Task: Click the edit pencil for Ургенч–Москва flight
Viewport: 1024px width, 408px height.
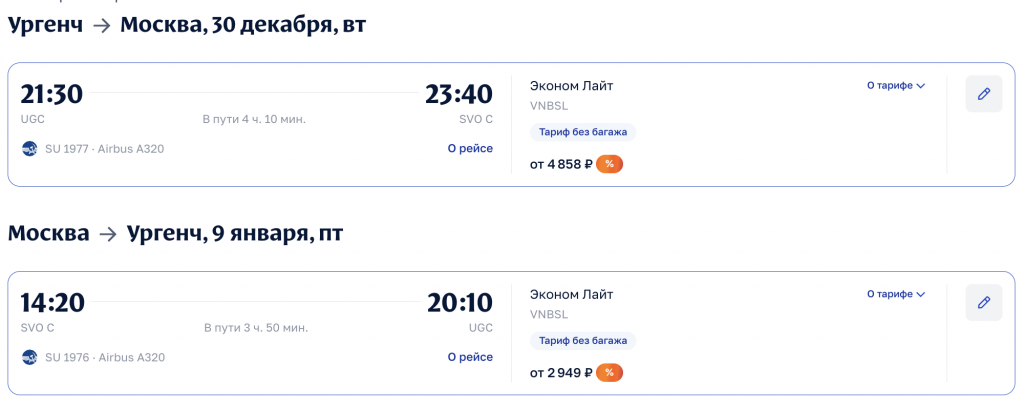Action: pos(983,94)
